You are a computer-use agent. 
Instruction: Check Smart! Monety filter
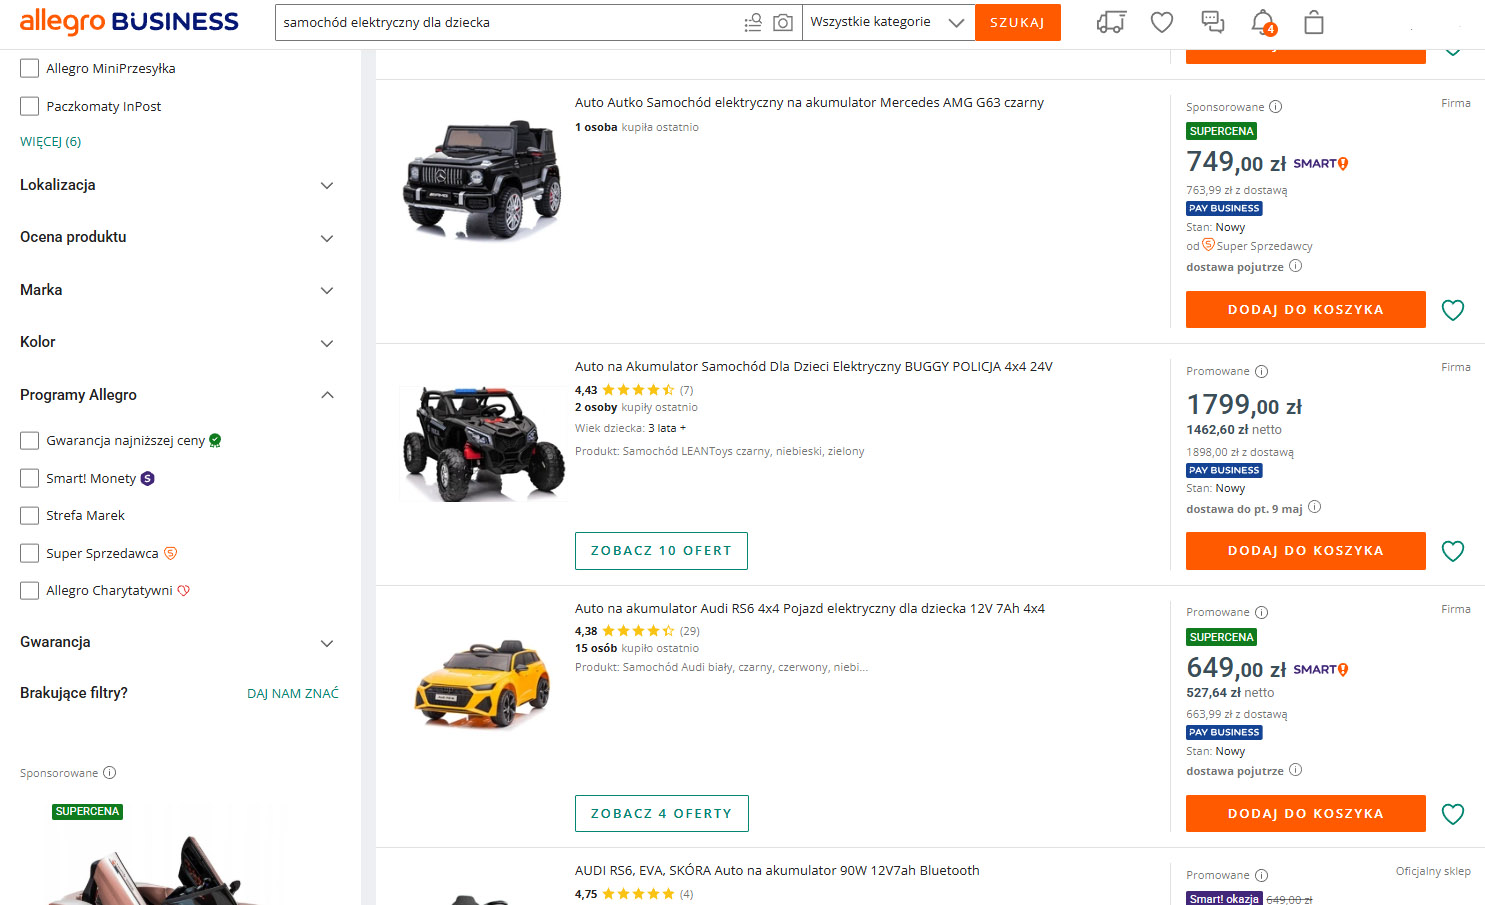[30, 478]
